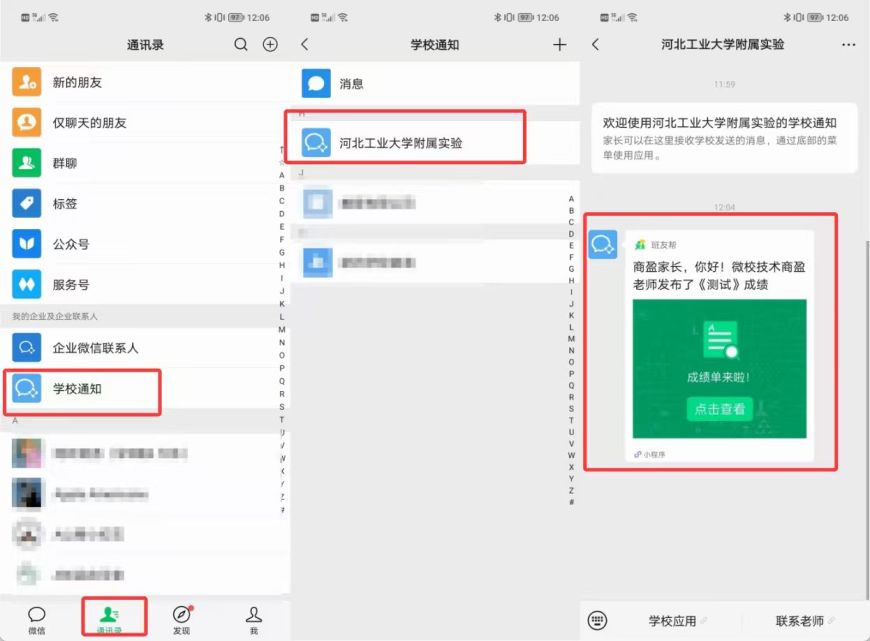The width and height of the screenshot is (870, 641).
Task: Open 企业微信联系人 contacts entry
Action: click(95, 348)
